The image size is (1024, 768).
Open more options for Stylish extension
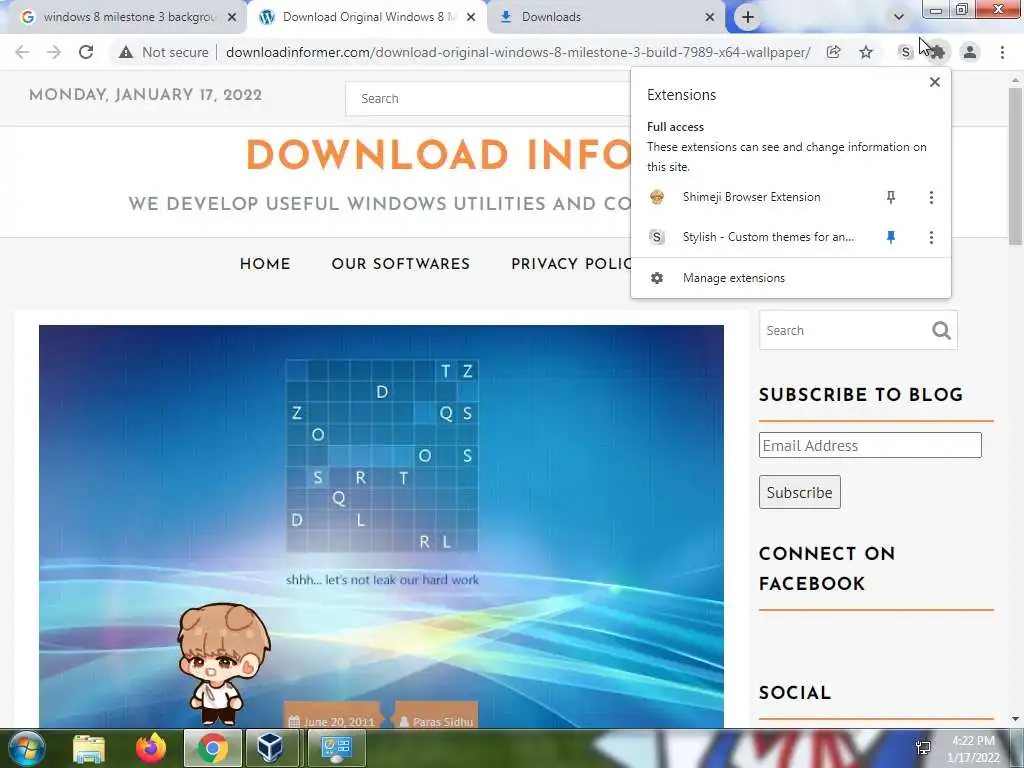[931, 237]
